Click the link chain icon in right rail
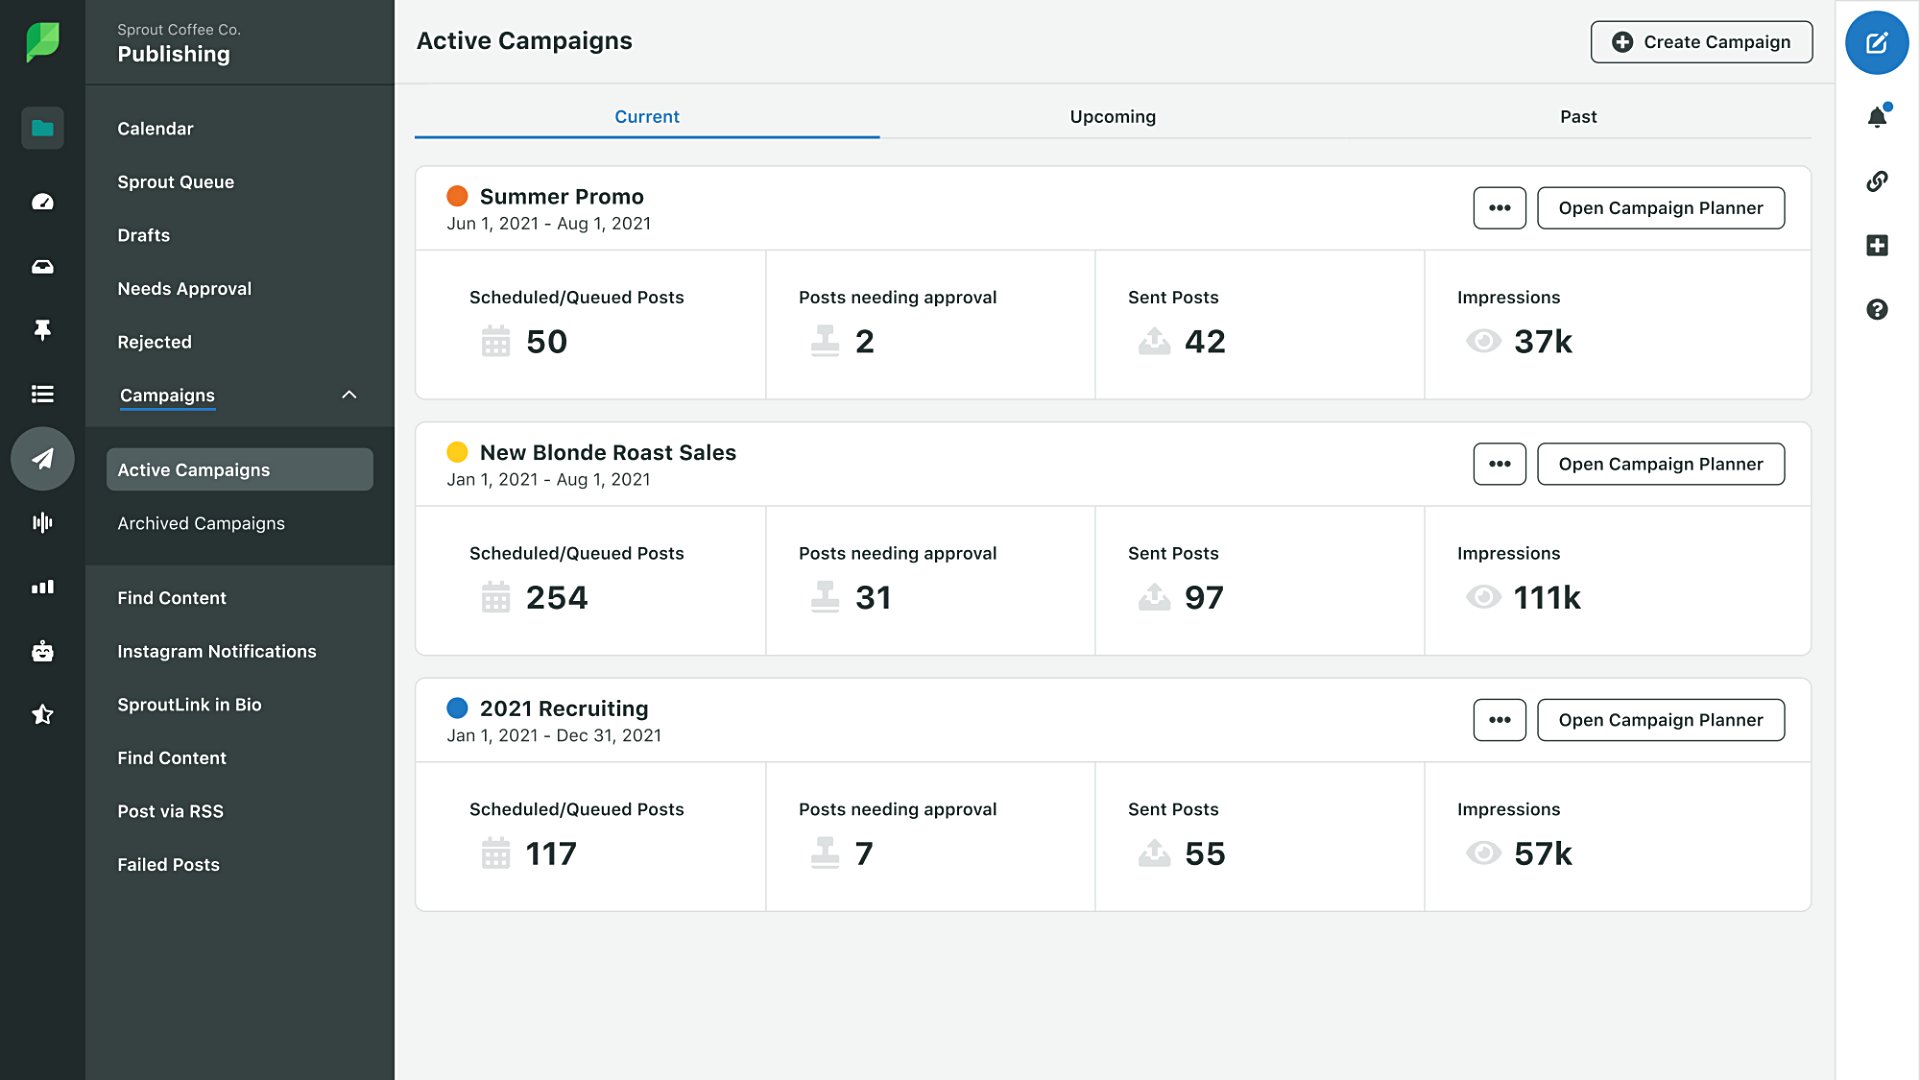Screen dimensions: 1920x1080 pos(1877,181)
